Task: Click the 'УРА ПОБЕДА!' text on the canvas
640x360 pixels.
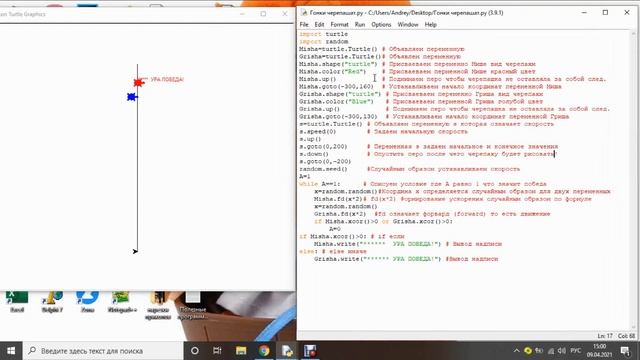Action: [167, 80]
